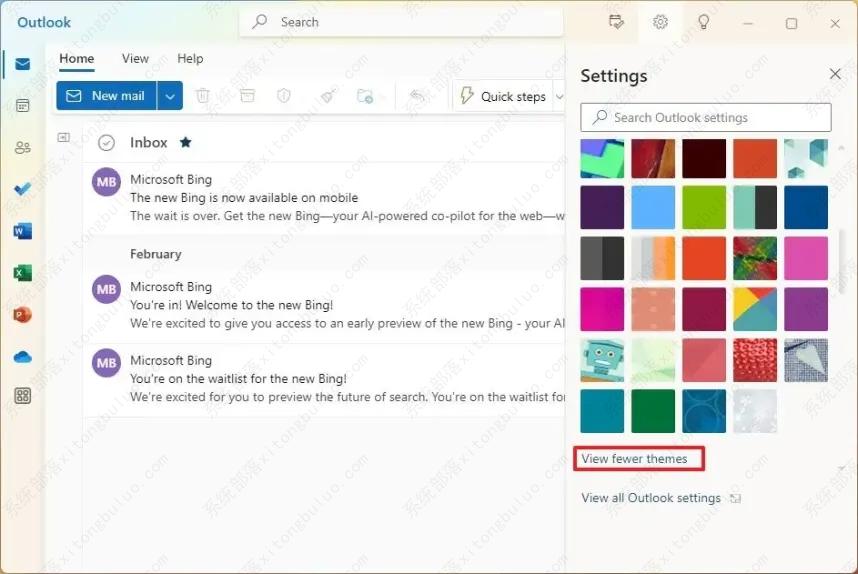858x574 pixels.
Task: Switch to the Home tab
Action: (x=77, y=59)
